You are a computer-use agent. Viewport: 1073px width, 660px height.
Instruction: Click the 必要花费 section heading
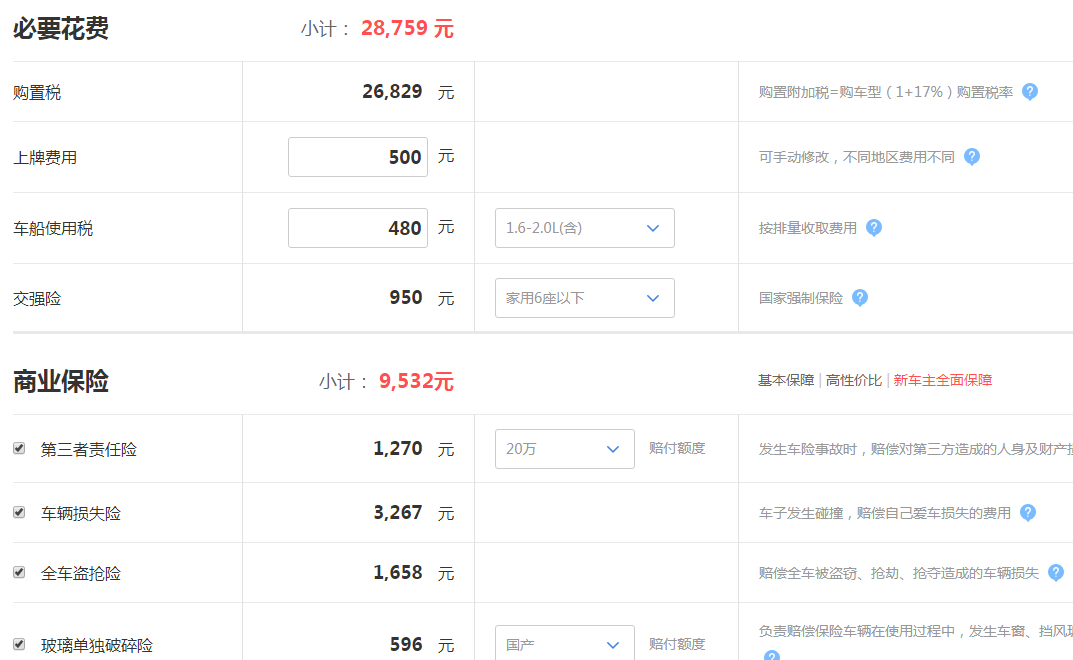tap(61, 29)
